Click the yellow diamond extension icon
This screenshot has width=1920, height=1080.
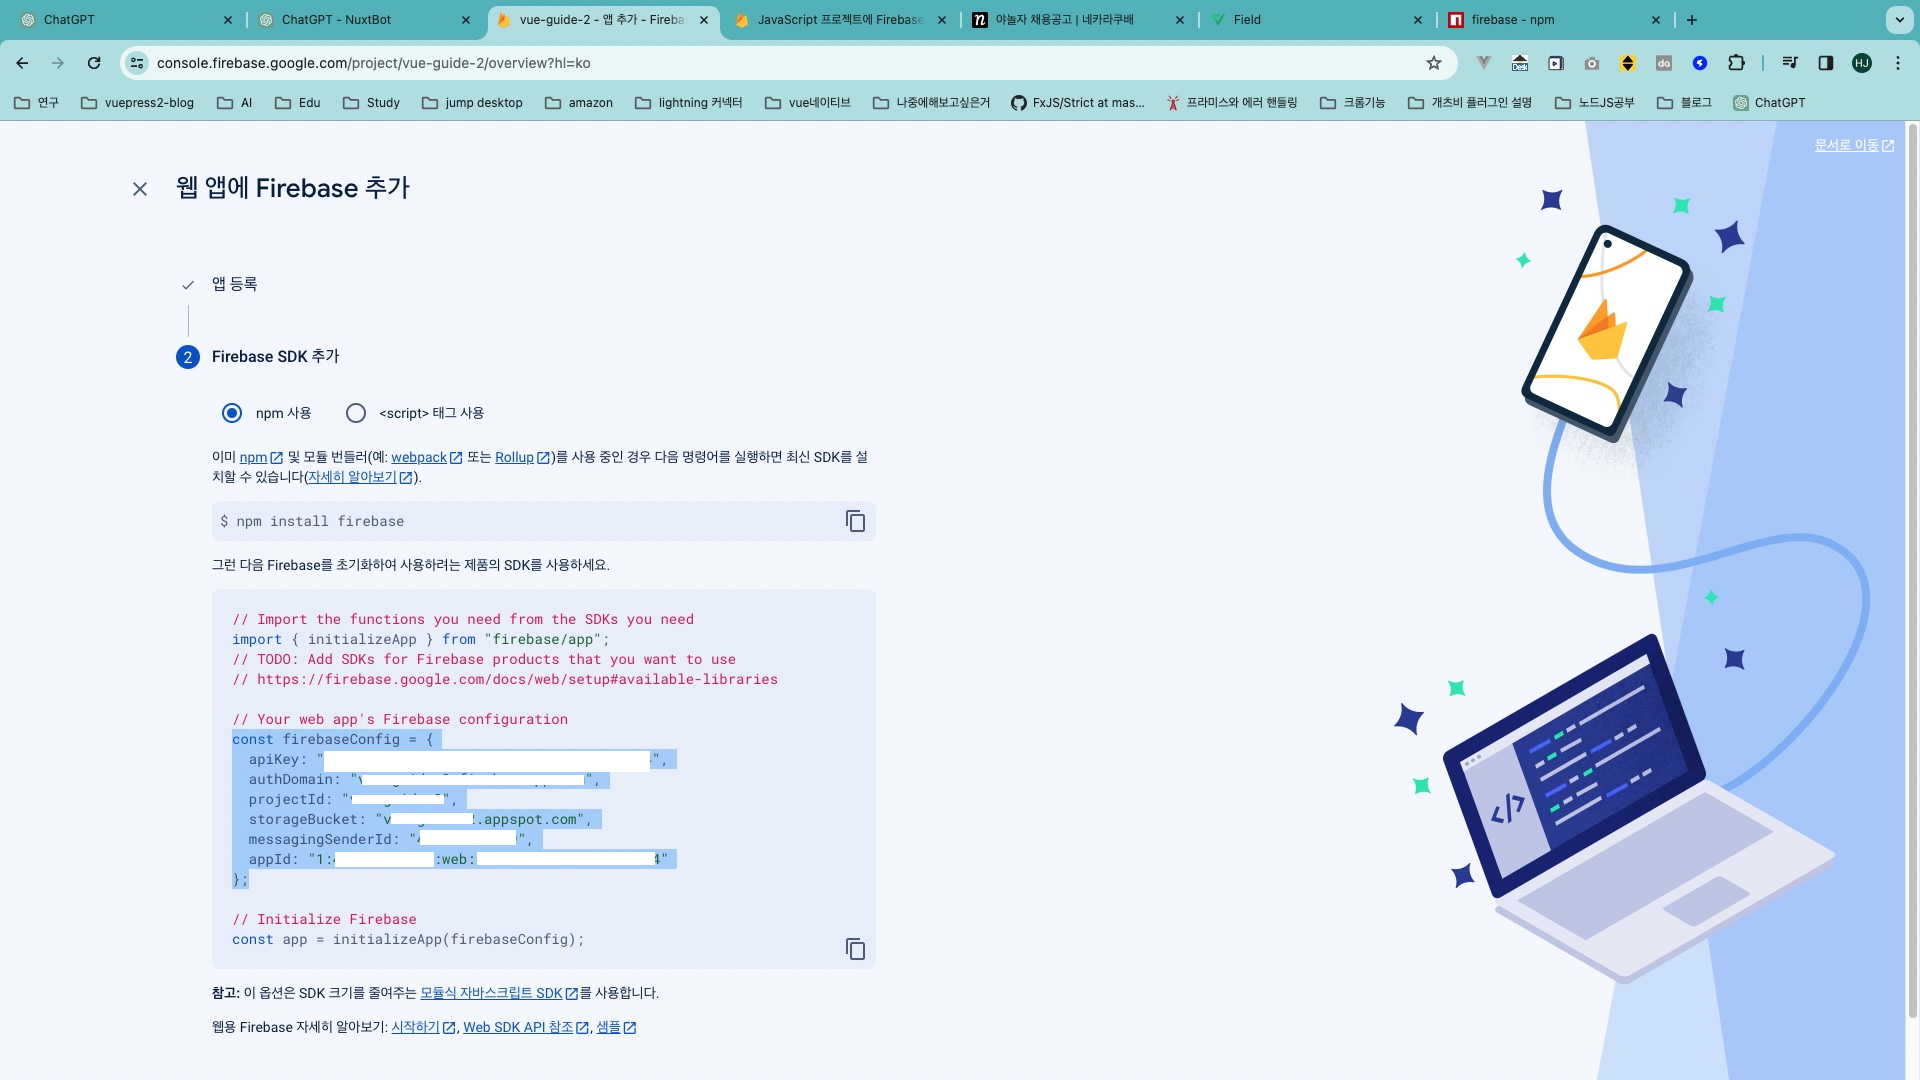coord(1628,63)
